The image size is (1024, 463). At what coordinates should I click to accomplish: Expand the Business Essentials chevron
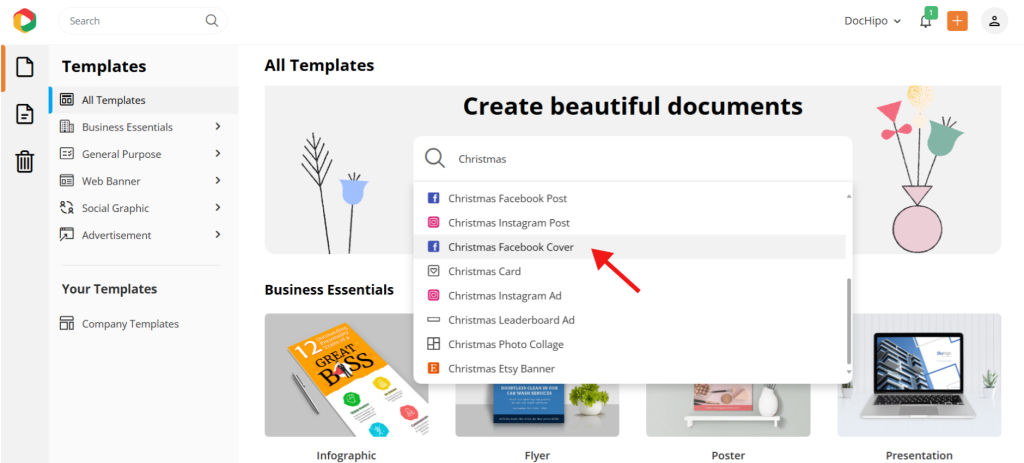coord(218,127)
